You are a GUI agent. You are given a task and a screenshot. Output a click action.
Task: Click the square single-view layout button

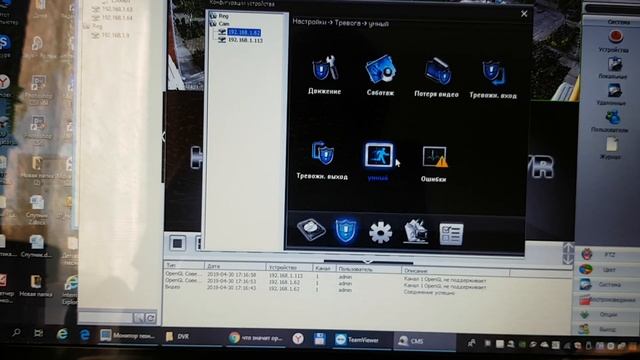coord(178,243)
